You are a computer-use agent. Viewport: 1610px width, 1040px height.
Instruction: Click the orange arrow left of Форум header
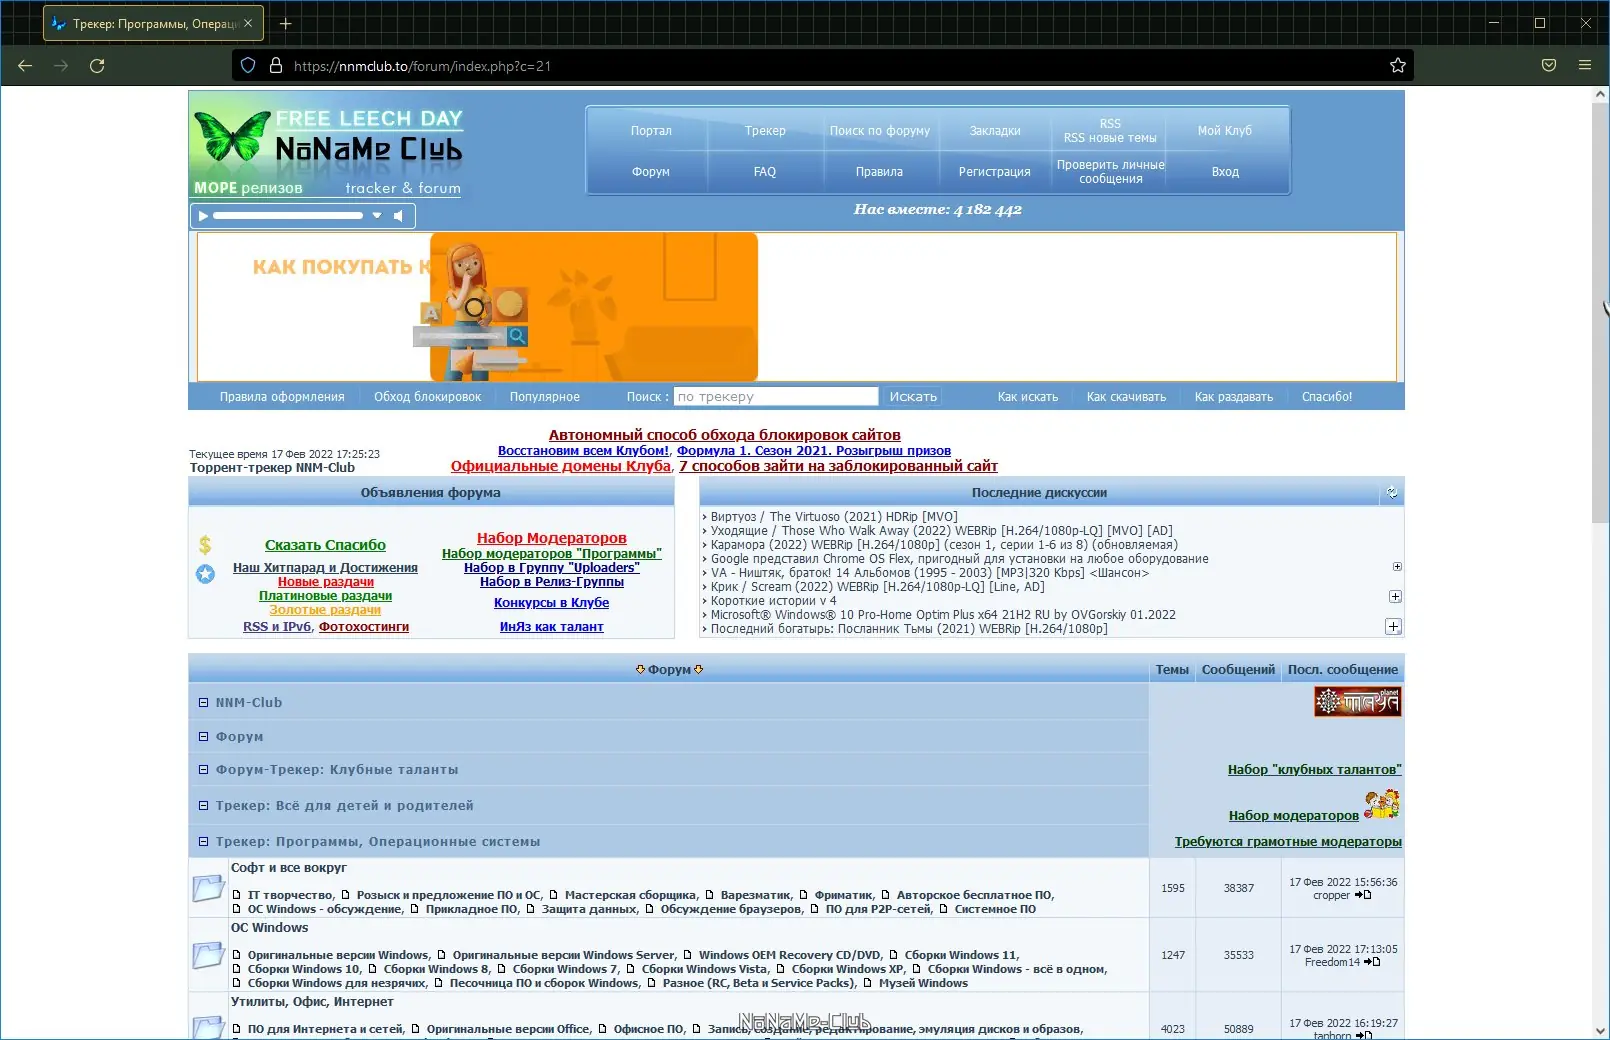640,670
